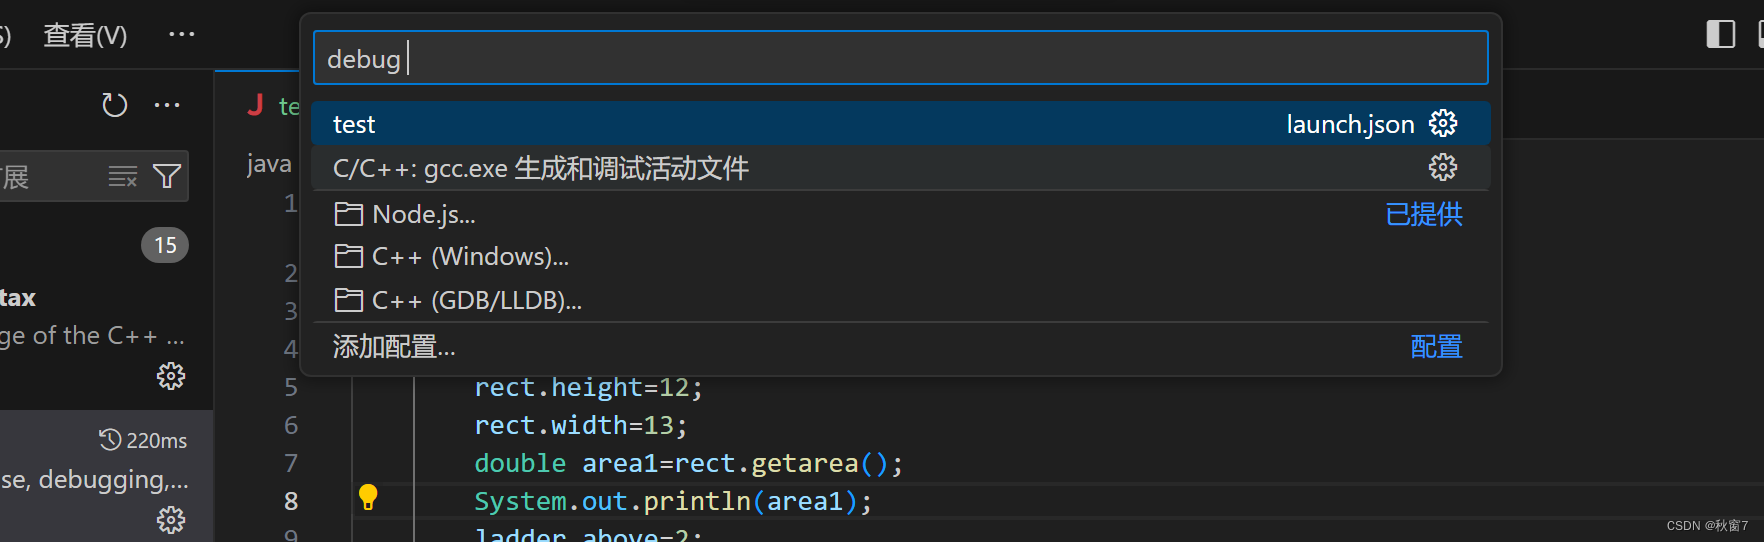Open the menu bar overflow ellipsis
Viewport: 1764px width, 542px height.
(182, 34)
